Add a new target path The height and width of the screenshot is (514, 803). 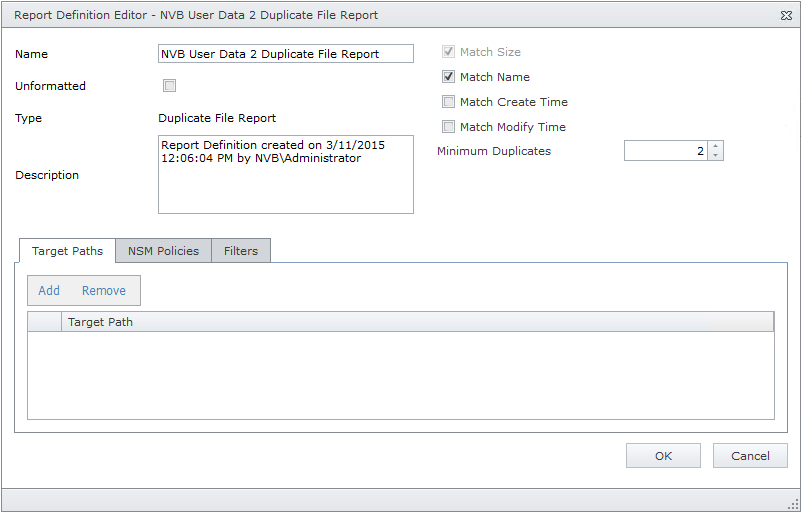[49, 291]
